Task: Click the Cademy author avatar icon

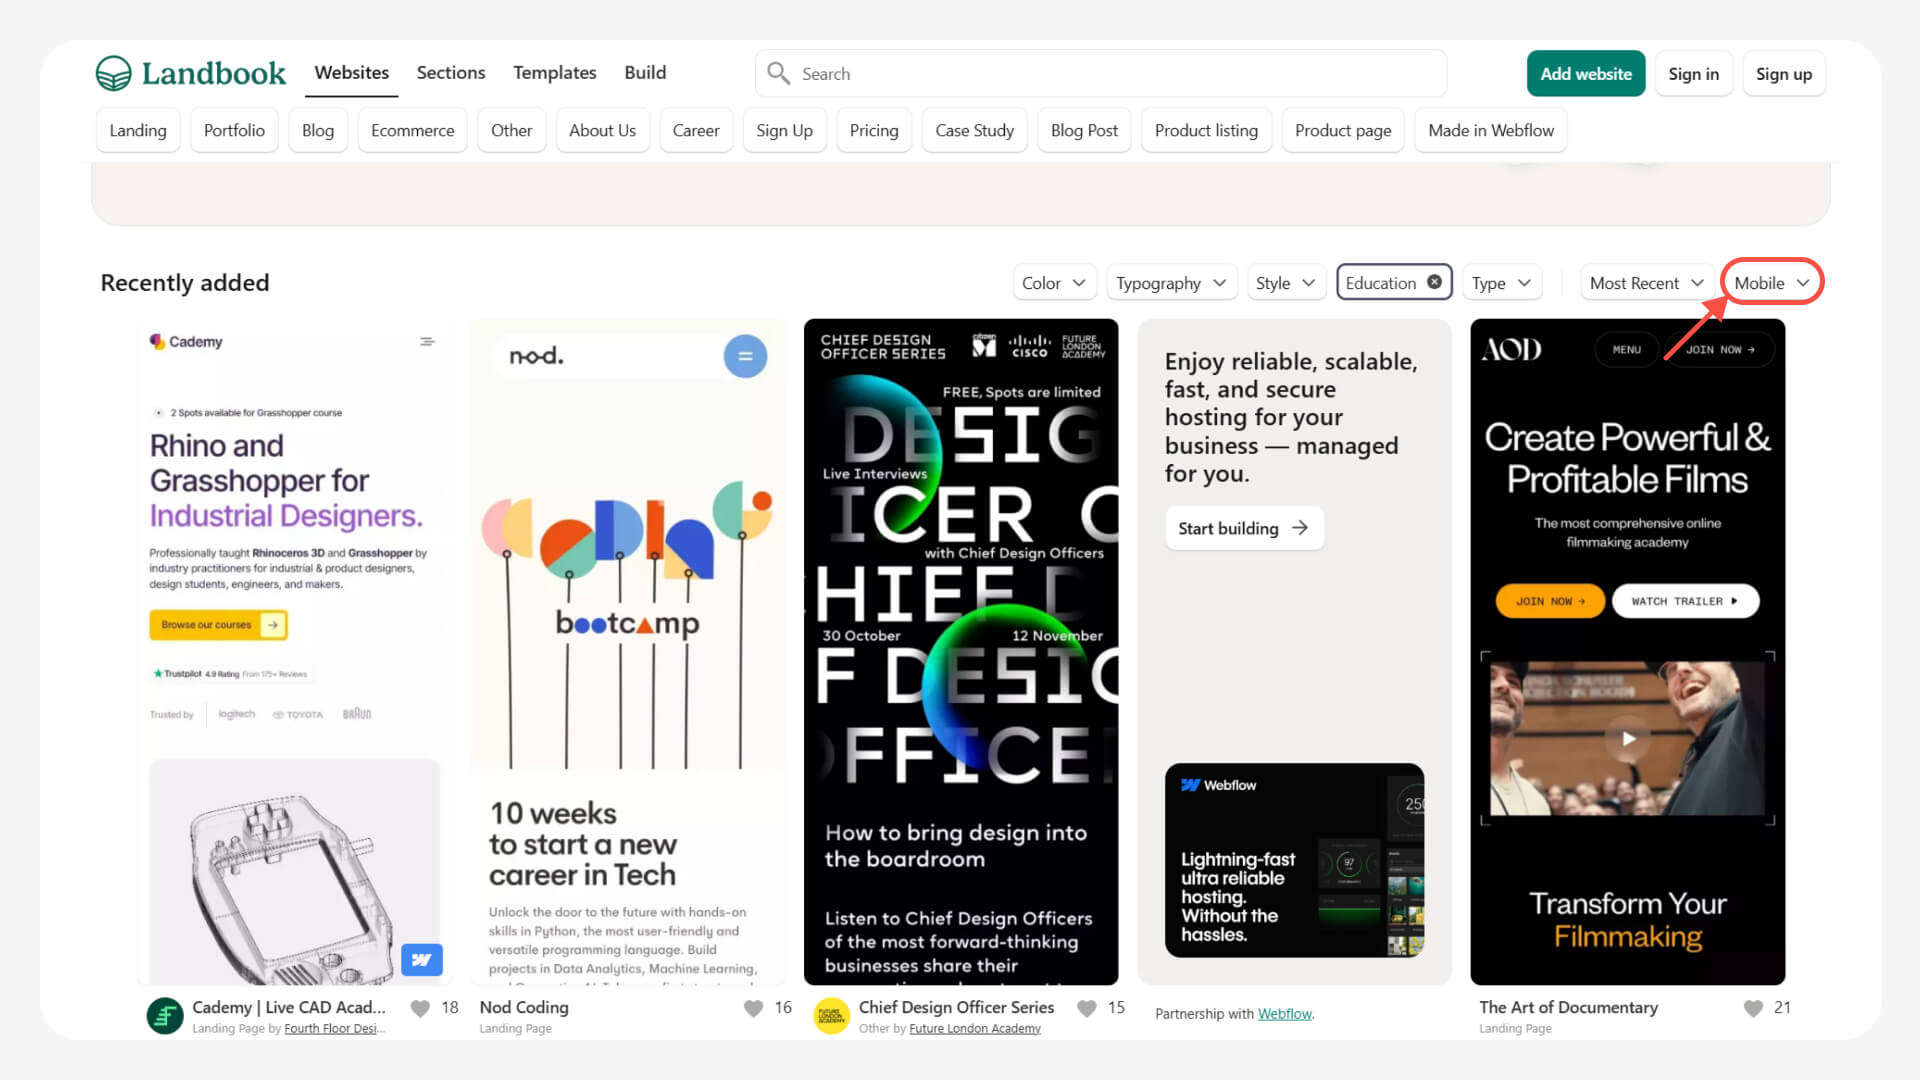Action: [165, 1016]
